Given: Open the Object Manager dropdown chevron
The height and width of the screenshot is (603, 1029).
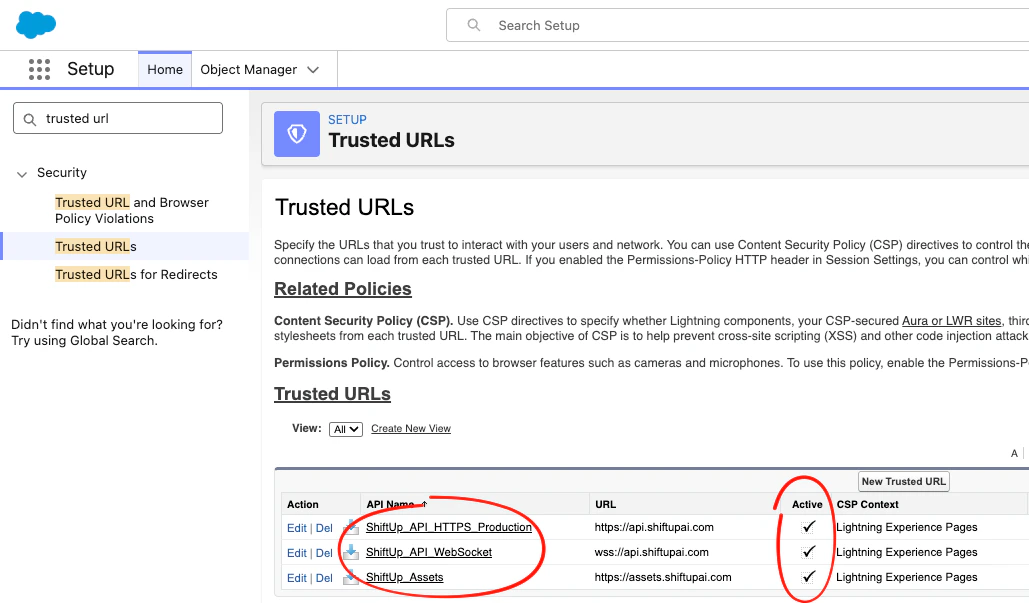Looking at the screenshot, I should [313, 69].
